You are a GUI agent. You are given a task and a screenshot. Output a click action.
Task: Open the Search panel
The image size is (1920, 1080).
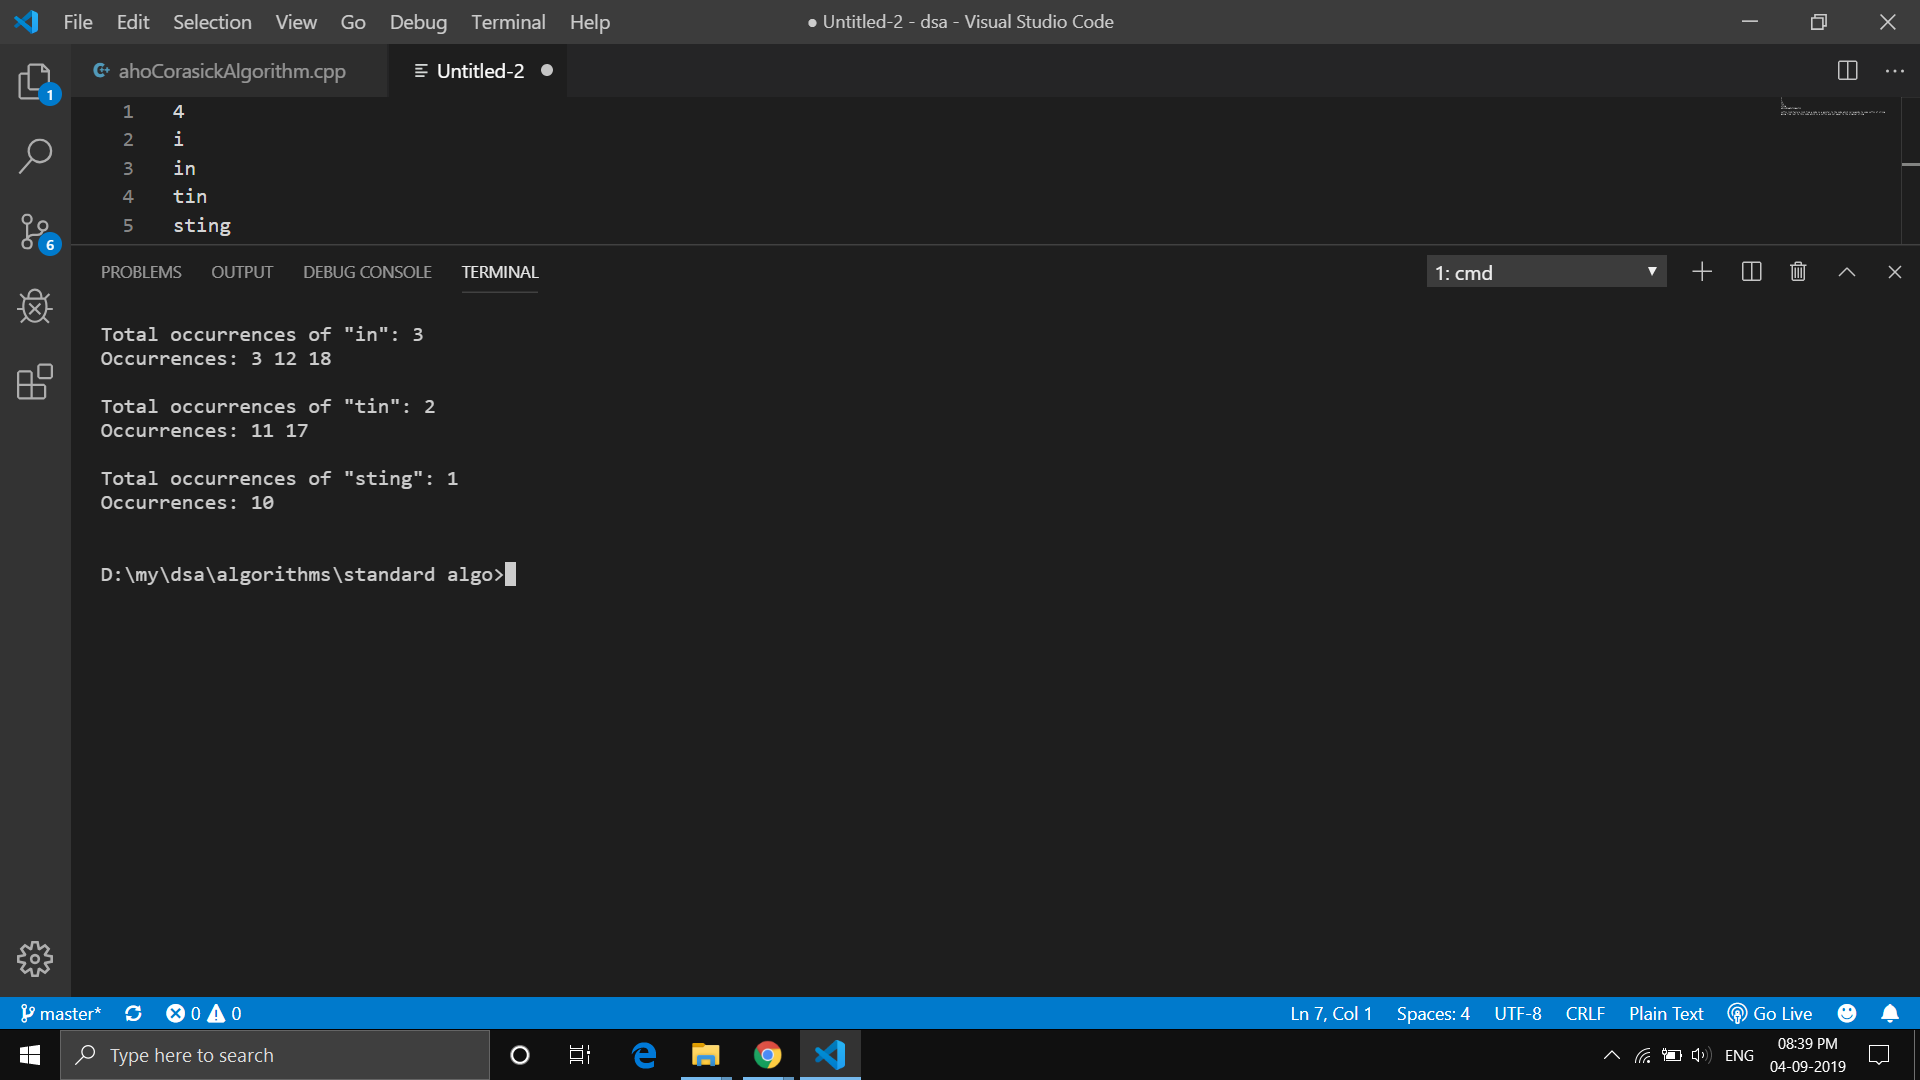point(35,155)
